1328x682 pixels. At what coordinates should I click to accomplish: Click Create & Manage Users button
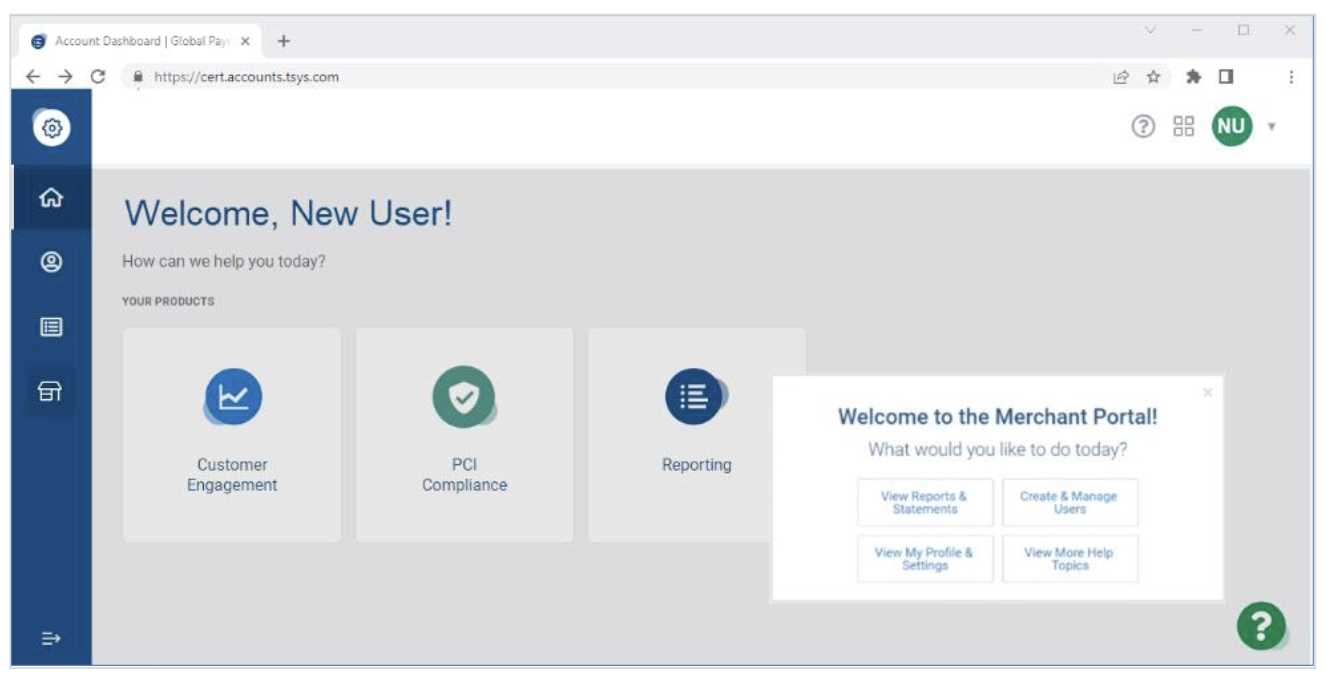[1070, 502]
